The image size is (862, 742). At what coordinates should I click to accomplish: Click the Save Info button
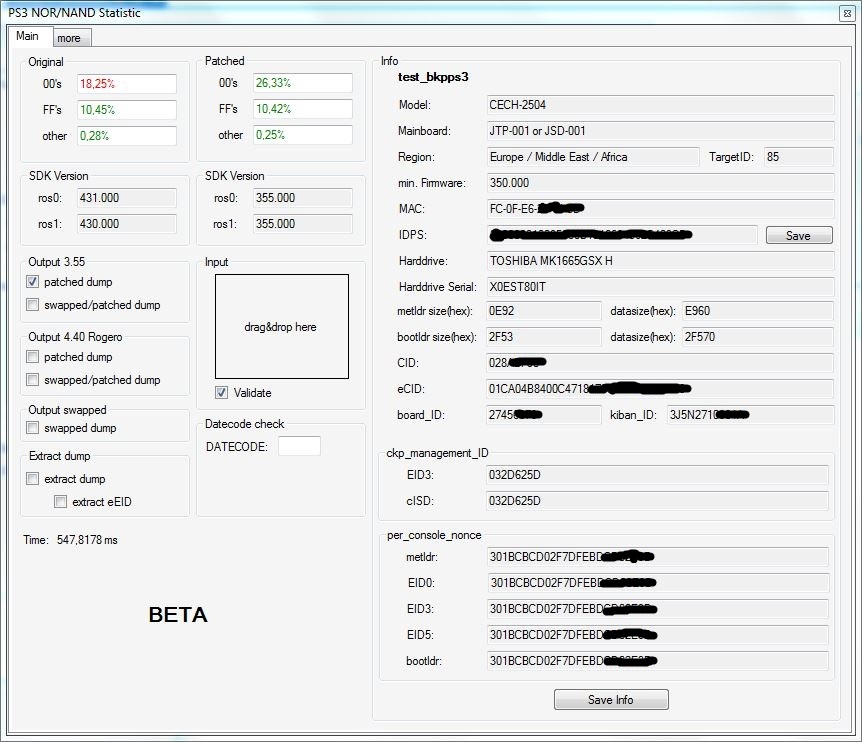(x=611, y=700)
